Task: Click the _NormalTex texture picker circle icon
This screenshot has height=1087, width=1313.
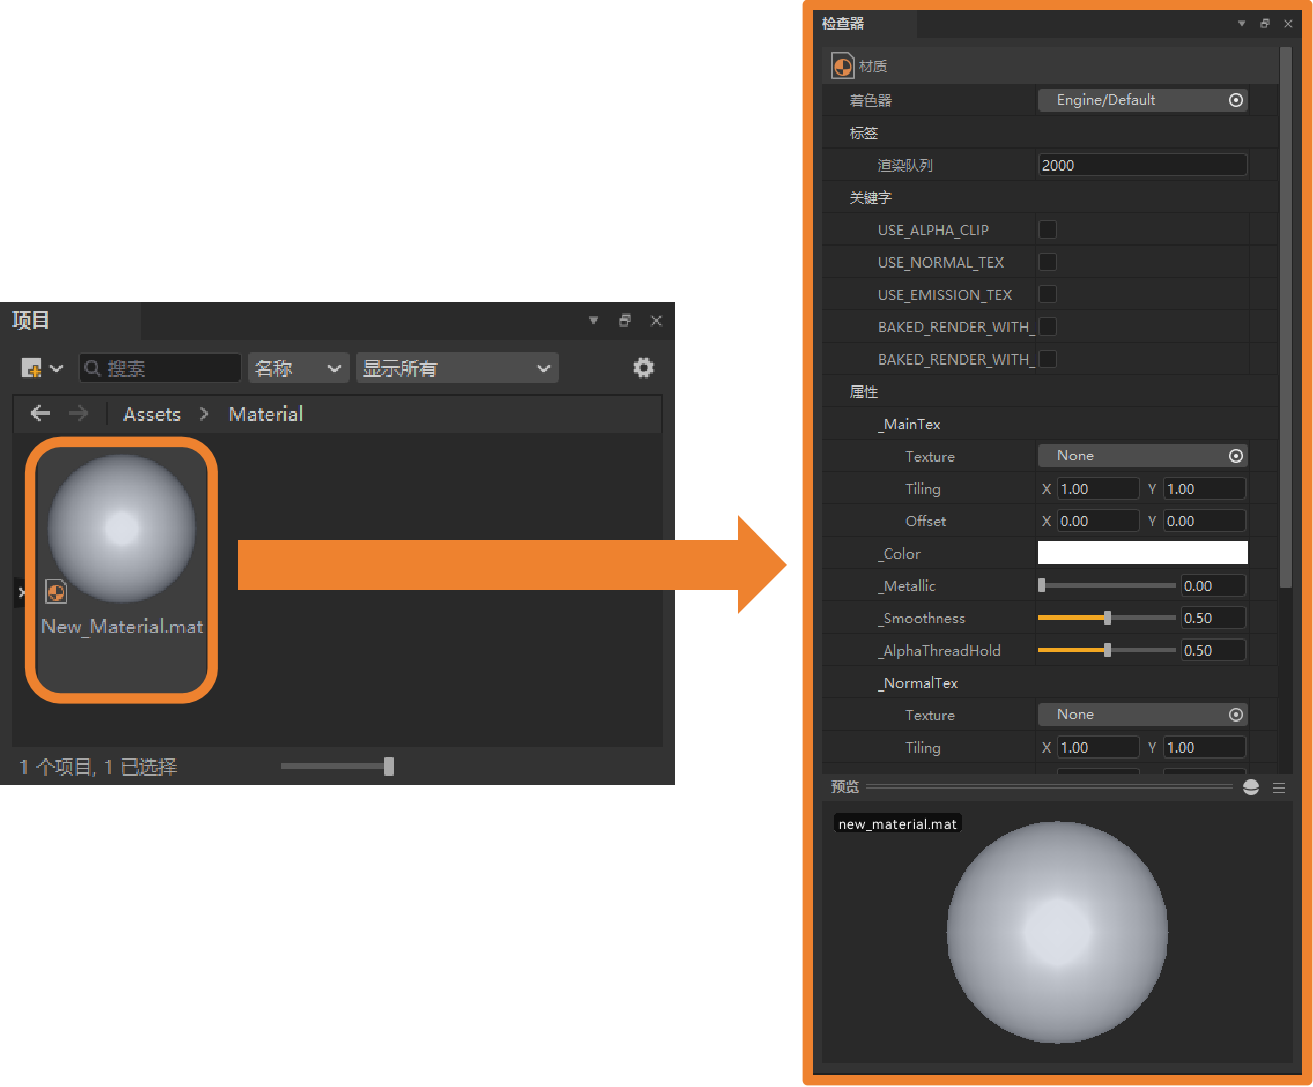Action: (1236, 715)
